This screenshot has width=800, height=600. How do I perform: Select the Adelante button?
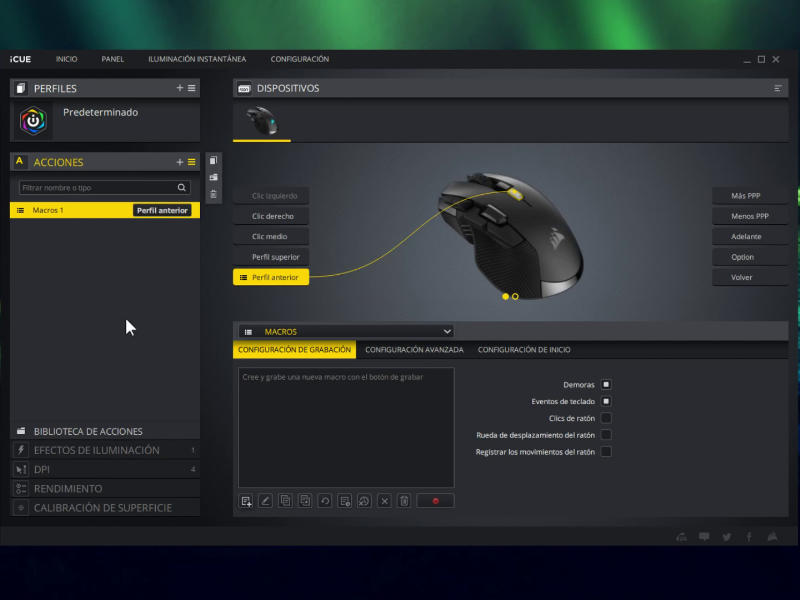750,237
